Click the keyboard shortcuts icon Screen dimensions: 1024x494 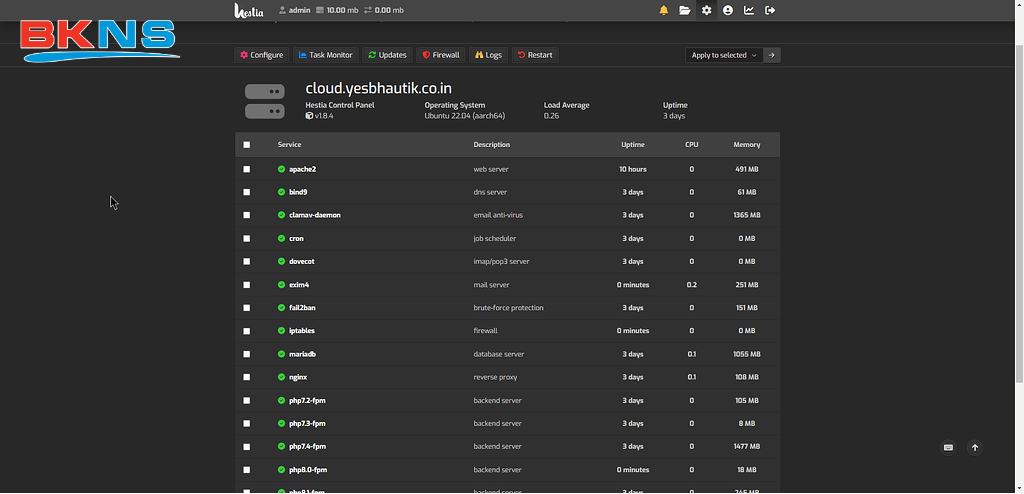click(x=948, y=448)
